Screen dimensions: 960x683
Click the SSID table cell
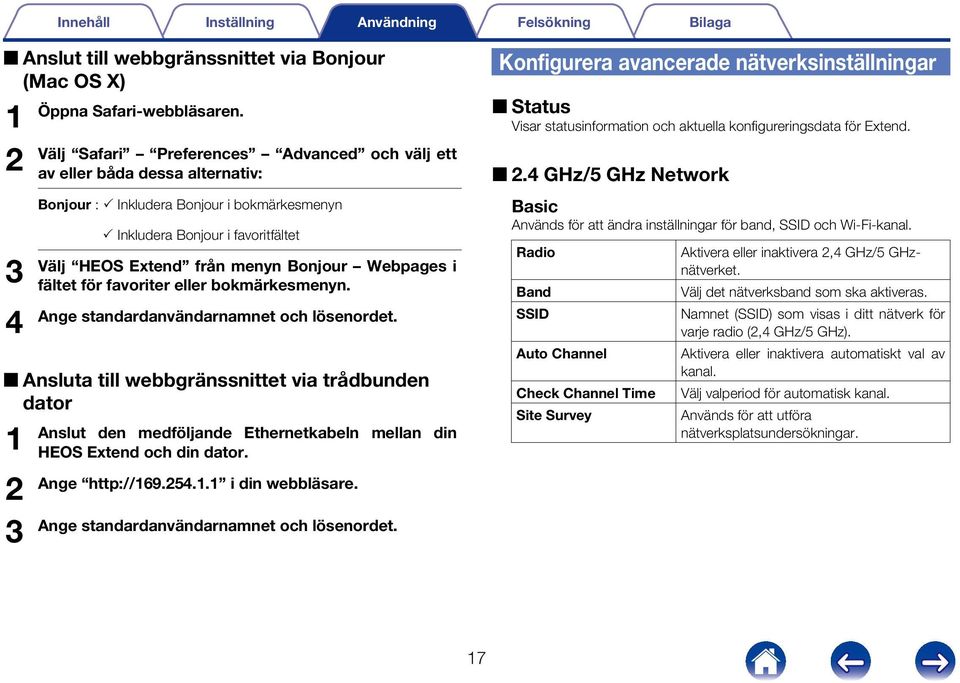tap(594, 323)
